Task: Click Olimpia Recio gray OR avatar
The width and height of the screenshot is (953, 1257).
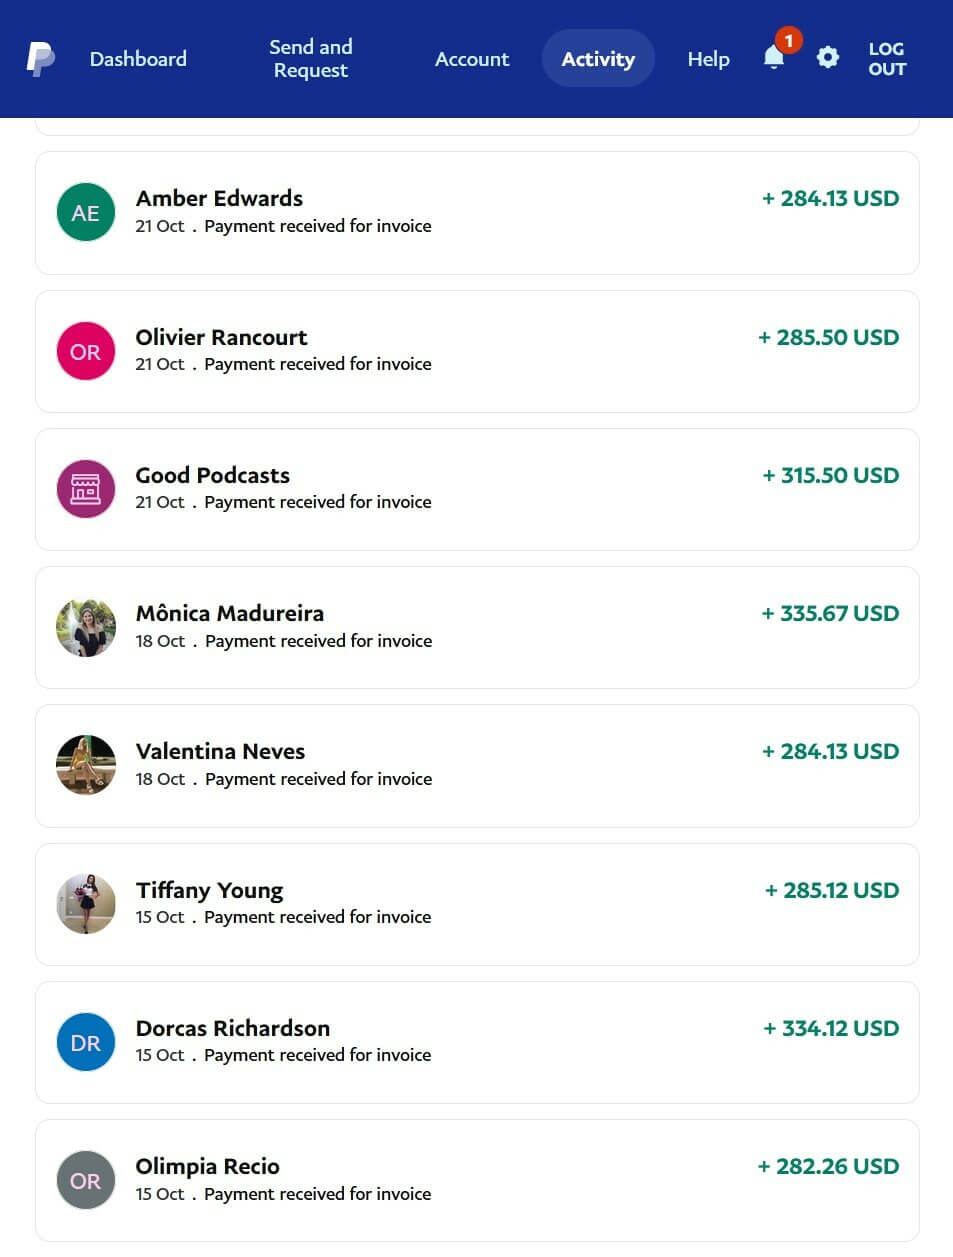Action: 86,1180
